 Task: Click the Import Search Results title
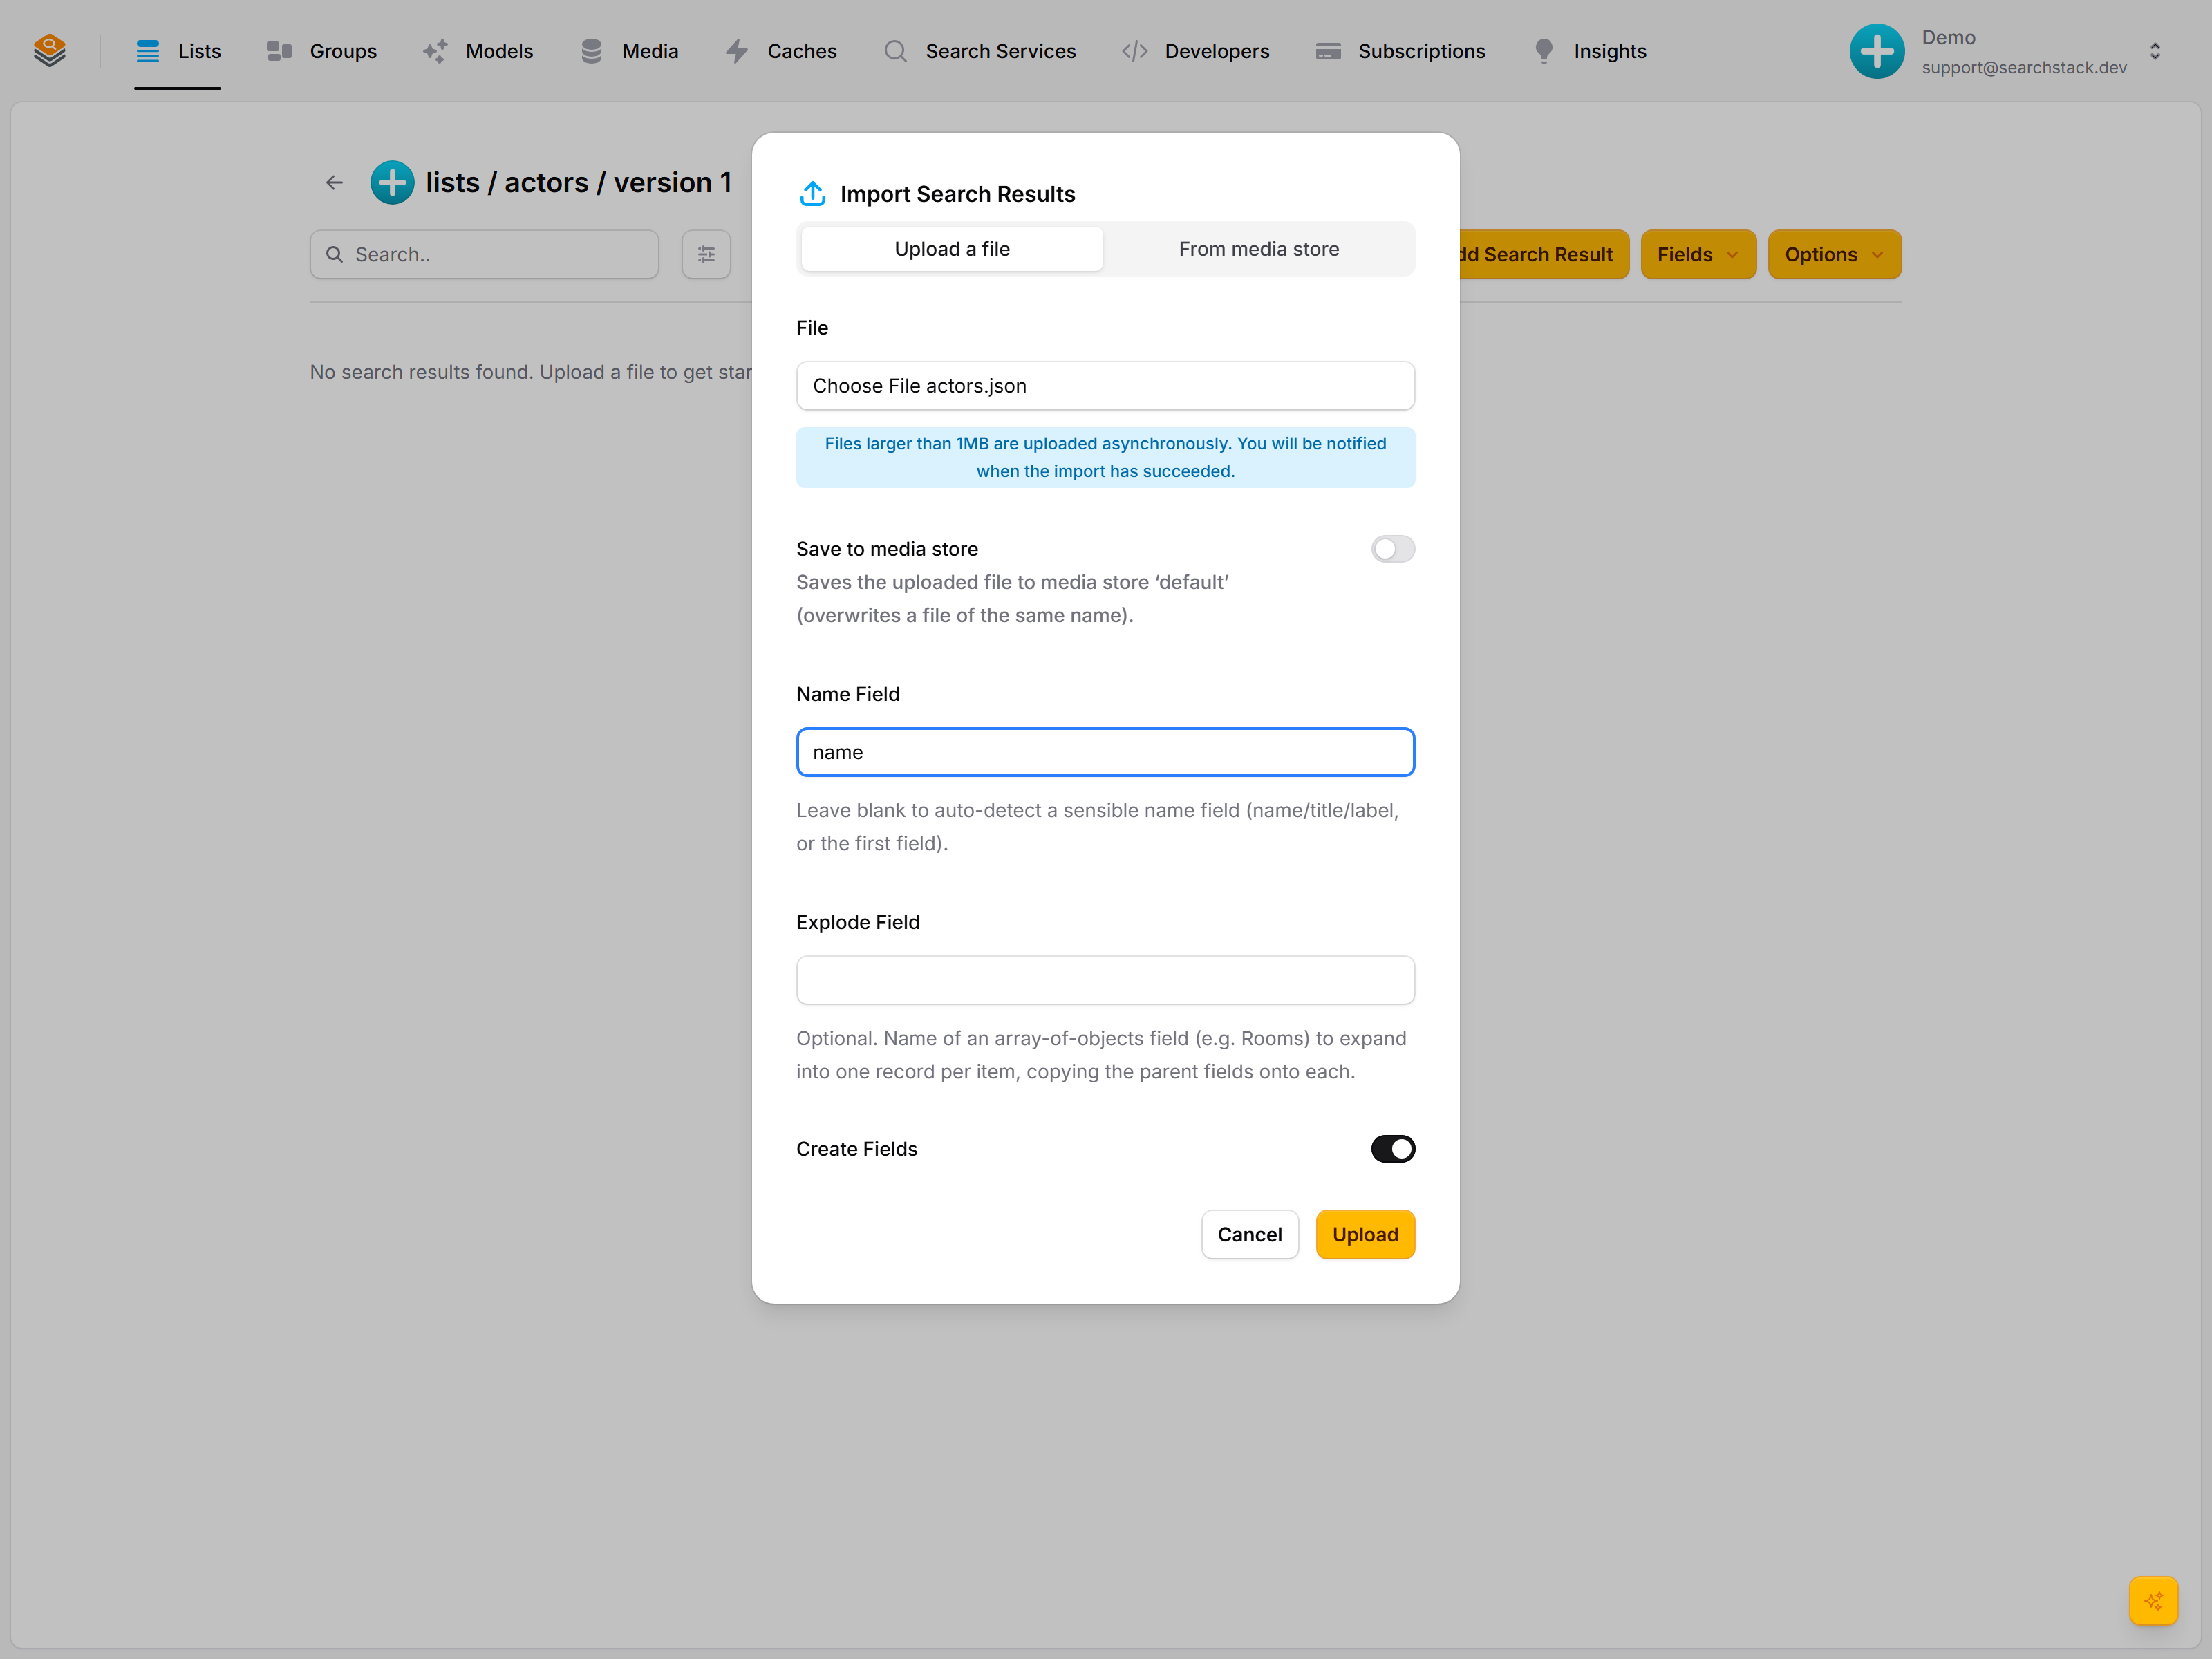coord(957,194)
